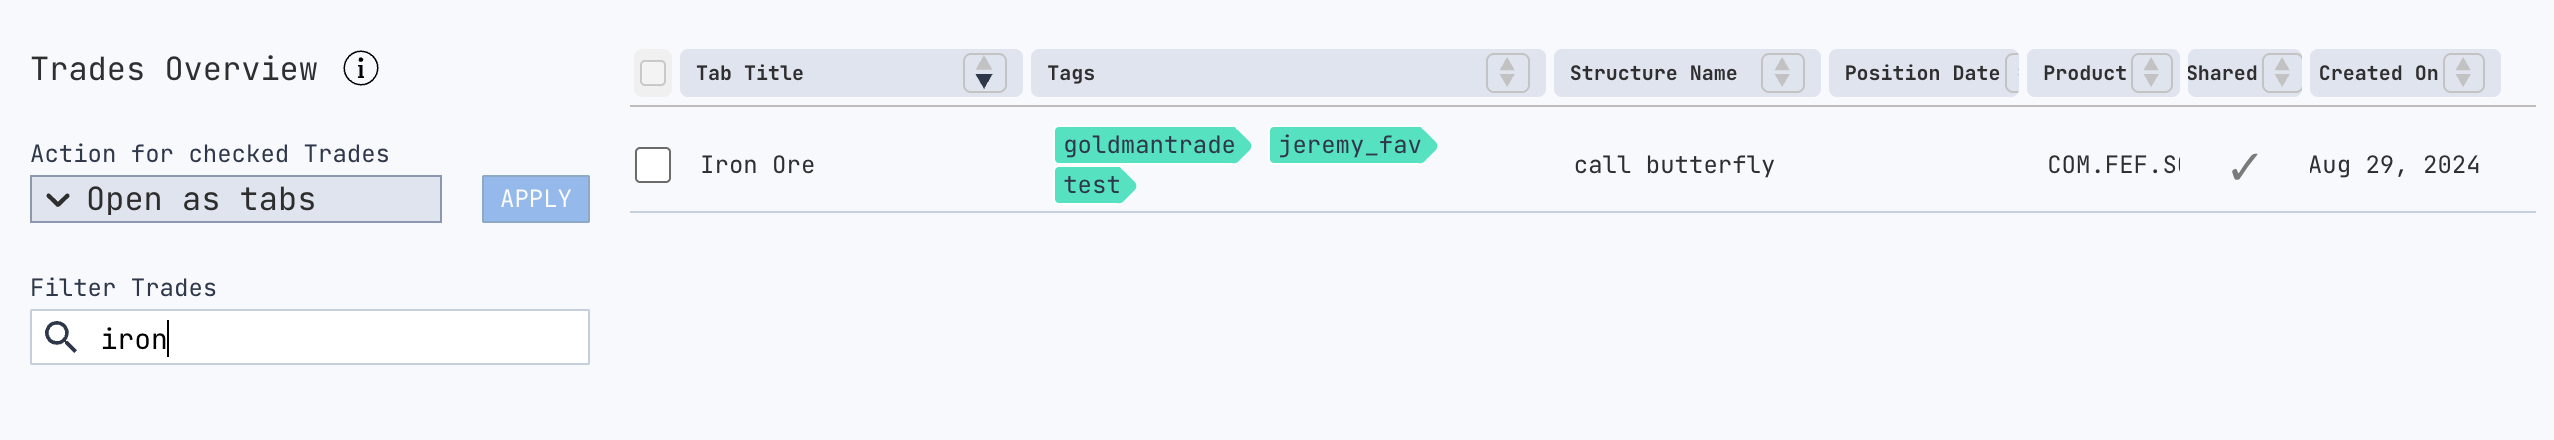
Task: Click the Tab Title column header
Action: (750, 73)
